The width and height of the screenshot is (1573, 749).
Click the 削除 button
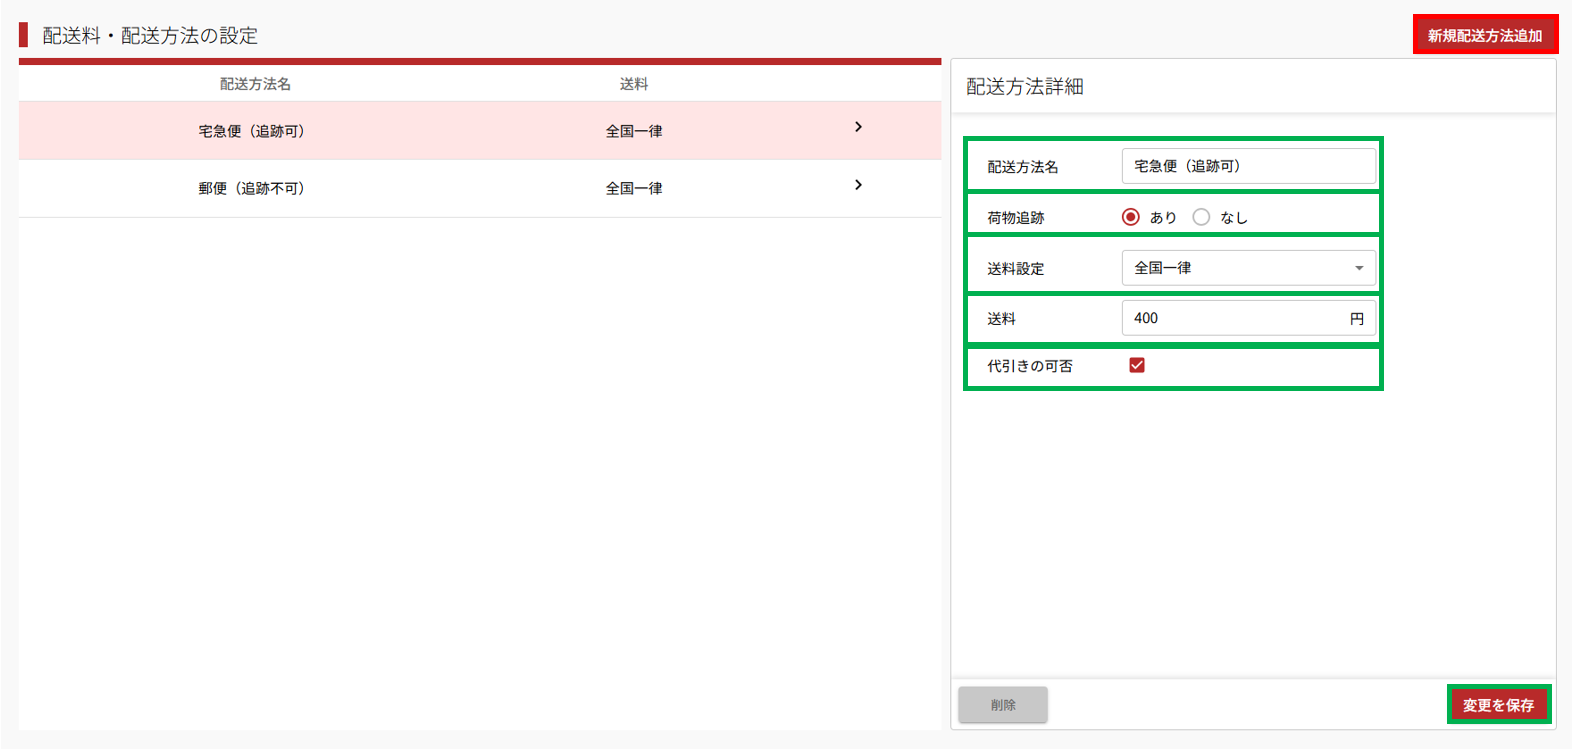tap(1003, 705)
